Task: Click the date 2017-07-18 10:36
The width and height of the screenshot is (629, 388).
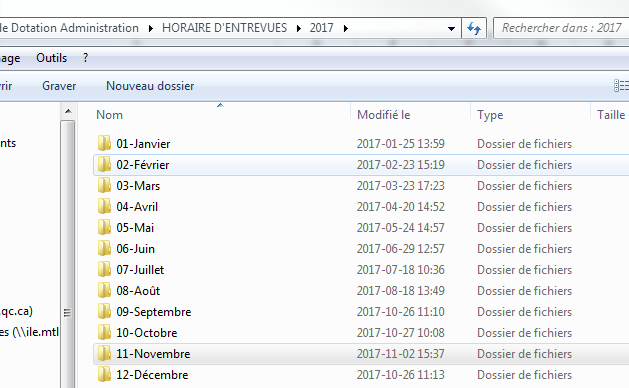Action: (401, 270)
